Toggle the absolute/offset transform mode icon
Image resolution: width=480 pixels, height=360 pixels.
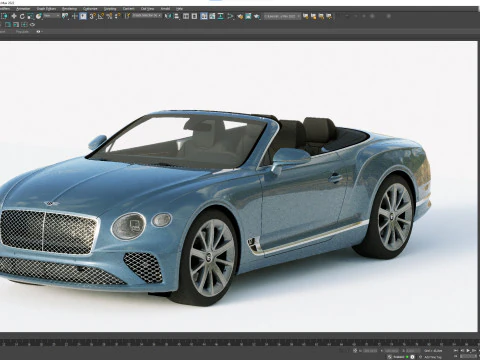pyautogui.click(x=355, y=351)
